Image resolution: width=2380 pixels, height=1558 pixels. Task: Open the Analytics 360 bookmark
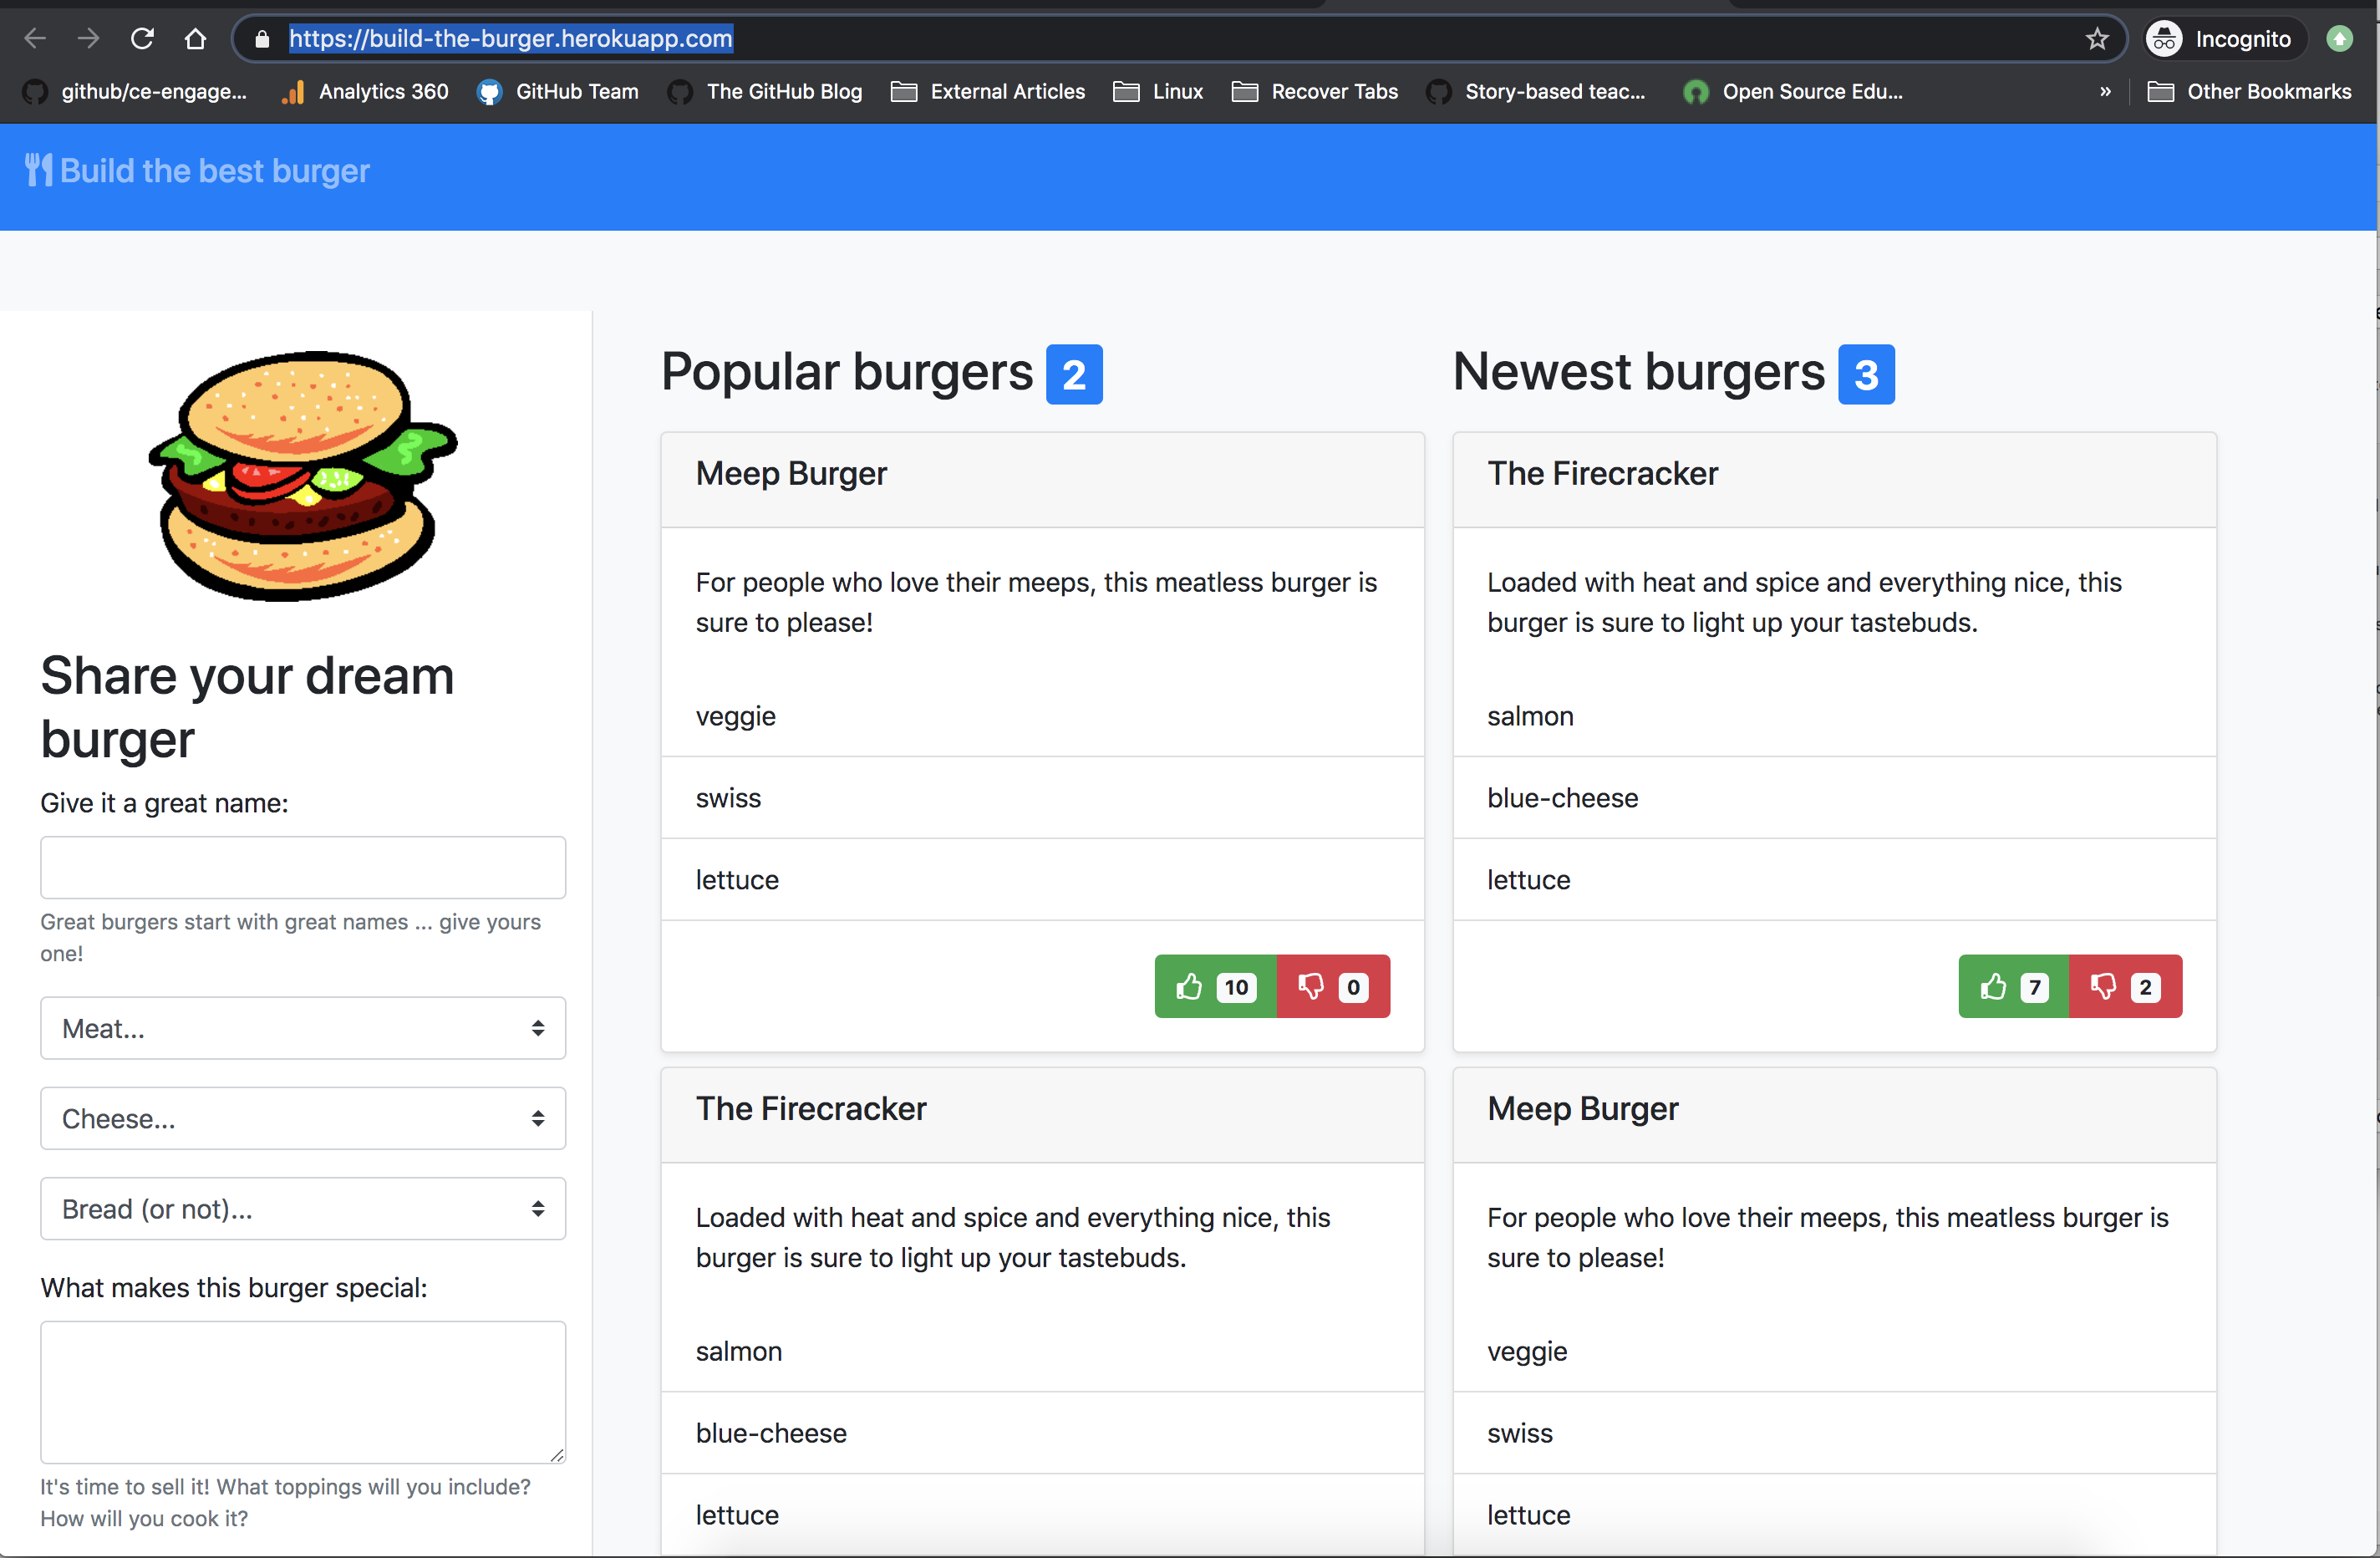point(365,91)
